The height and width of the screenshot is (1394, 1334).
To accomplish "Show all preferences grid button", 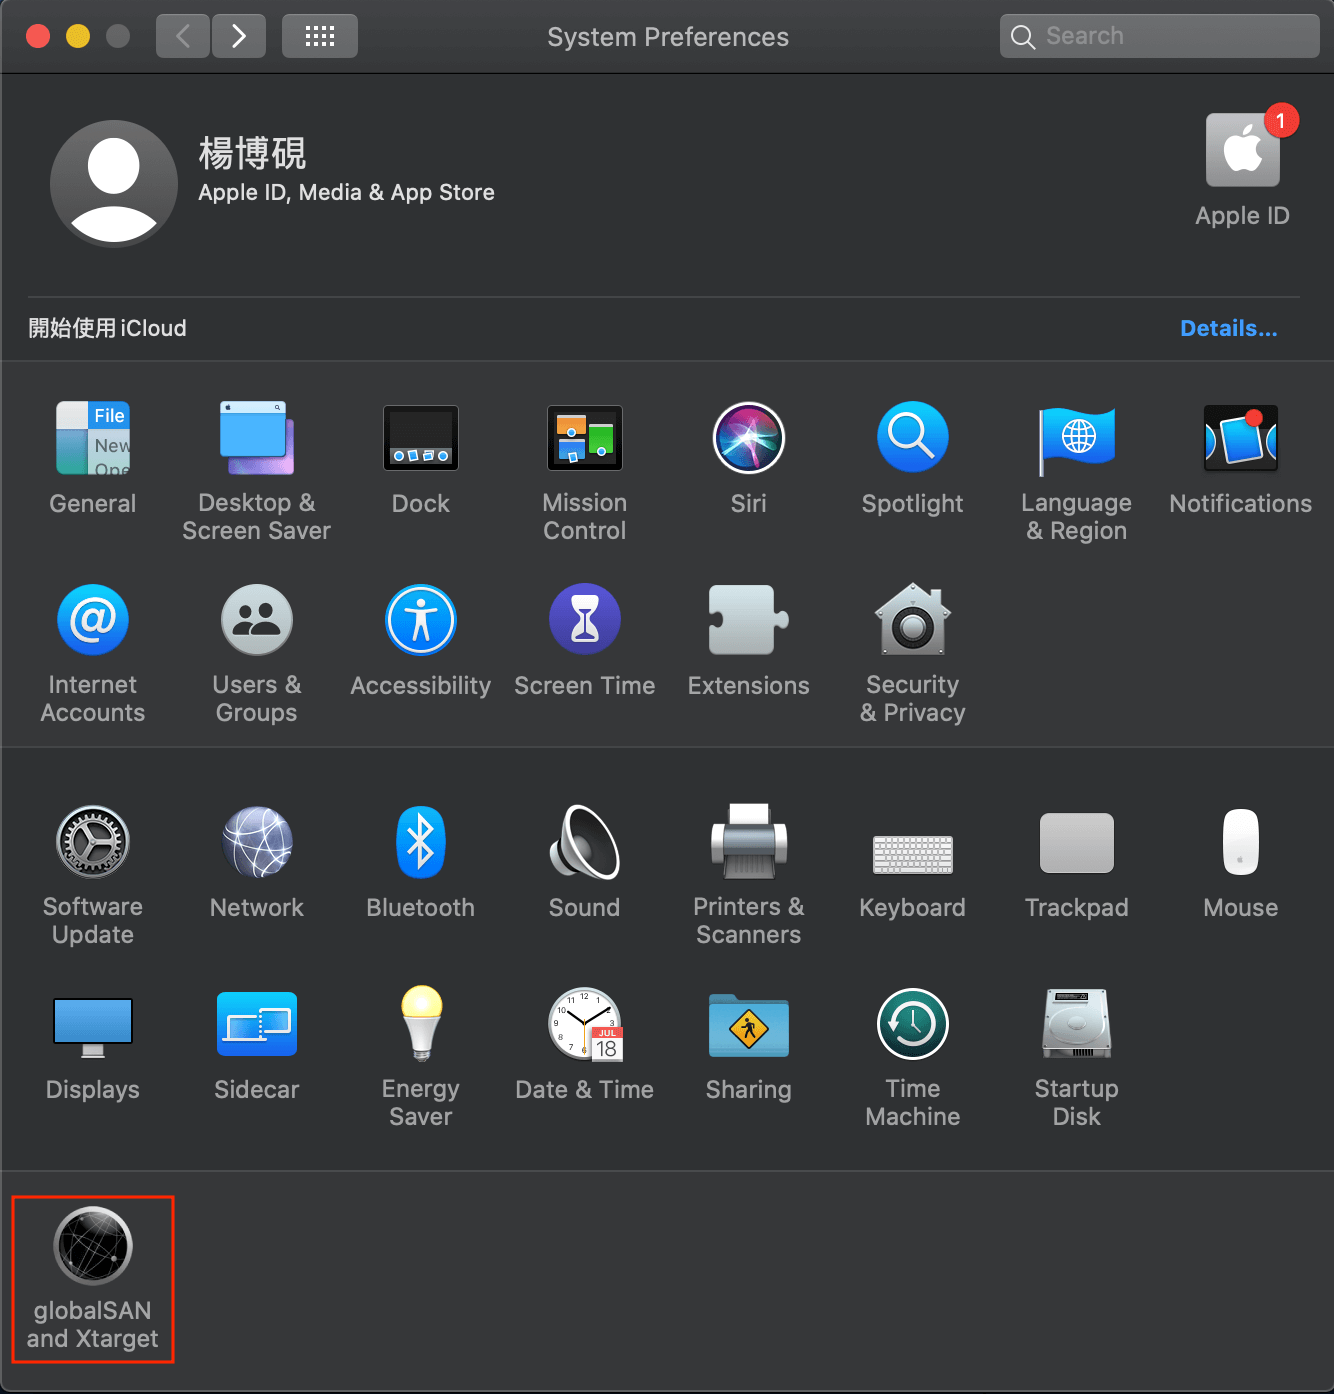I will (320, 36).
